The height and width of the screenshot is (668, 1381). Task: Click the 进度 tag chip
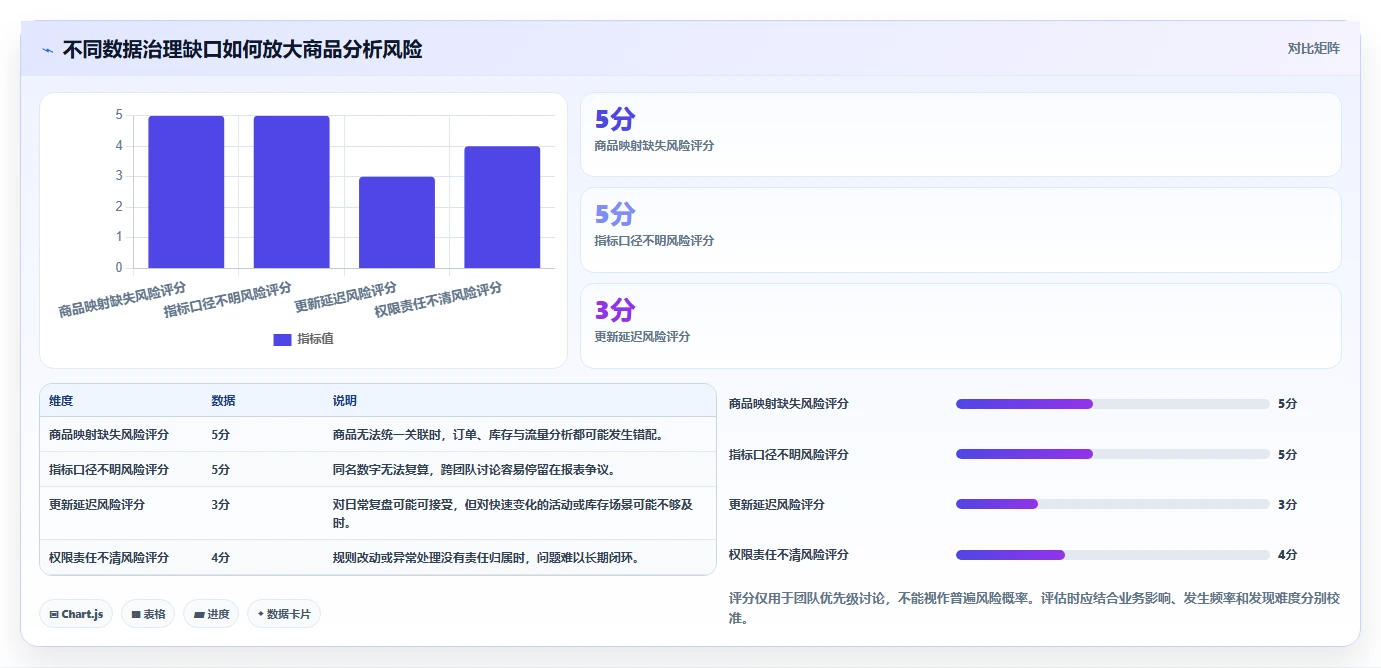[x=211, y=614]
